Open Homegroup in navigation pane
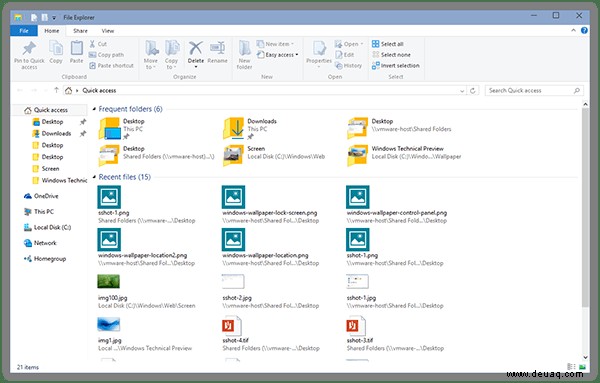The width and height of the screenshot is (600, 383). [x=45, y=259]
